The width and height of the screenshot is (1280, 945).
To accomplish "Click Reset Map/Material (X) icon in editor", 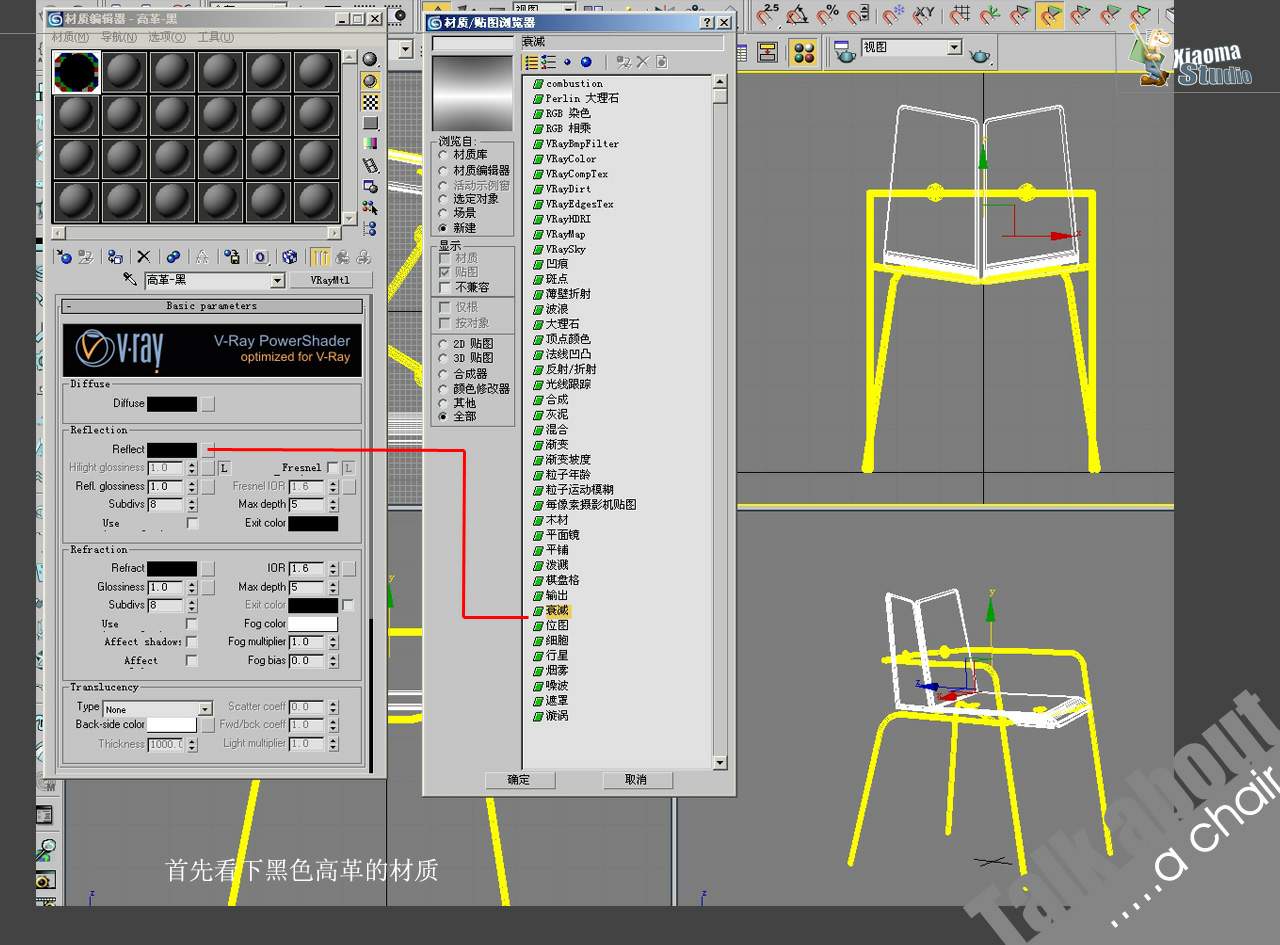I will [x=143, y=257].
